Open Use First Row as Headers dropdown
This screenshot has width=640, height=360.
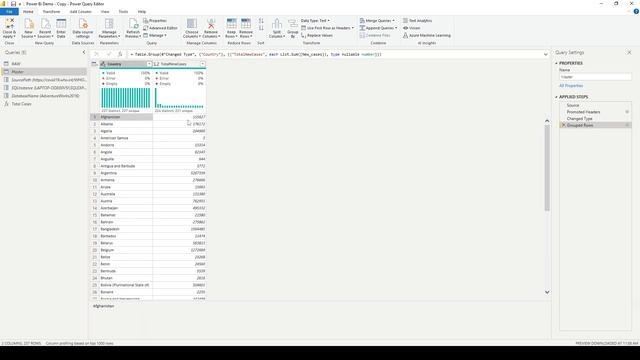[327, 28]
